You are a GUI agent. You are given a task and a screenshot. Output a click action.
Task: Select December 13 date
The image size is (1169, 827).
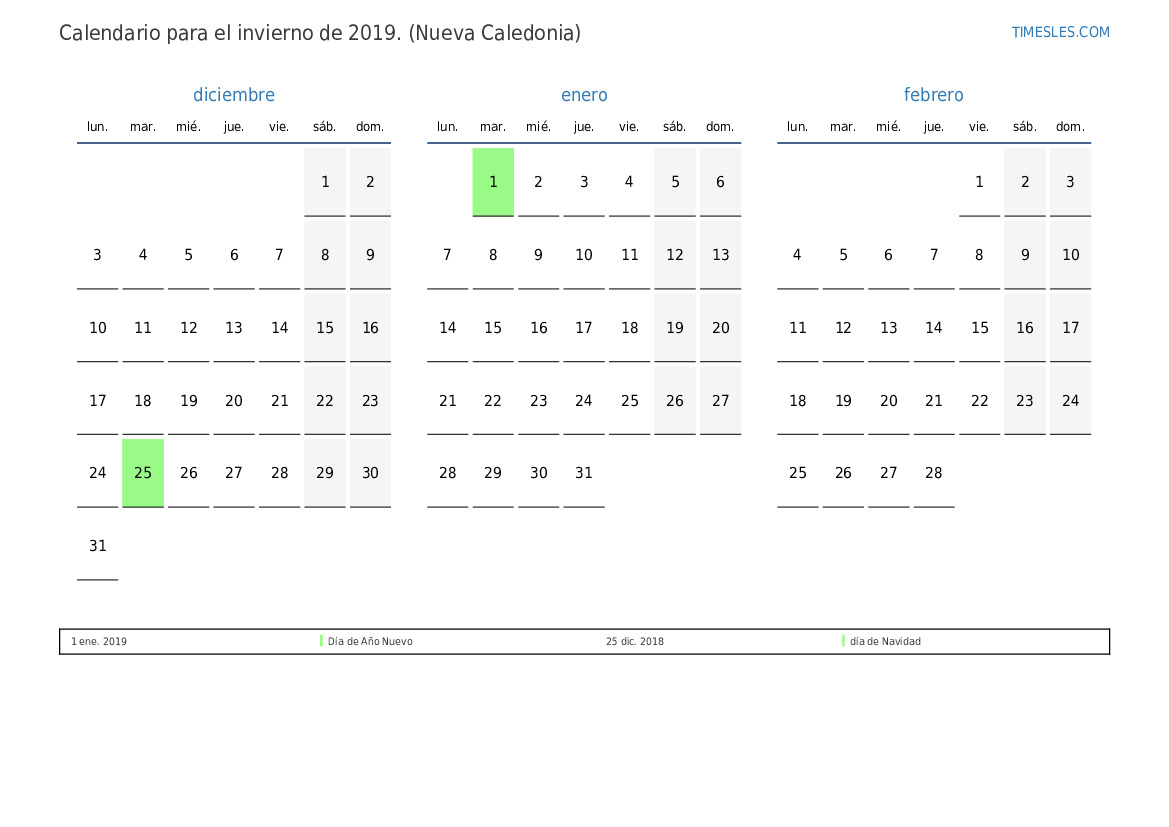pos(234,328)
